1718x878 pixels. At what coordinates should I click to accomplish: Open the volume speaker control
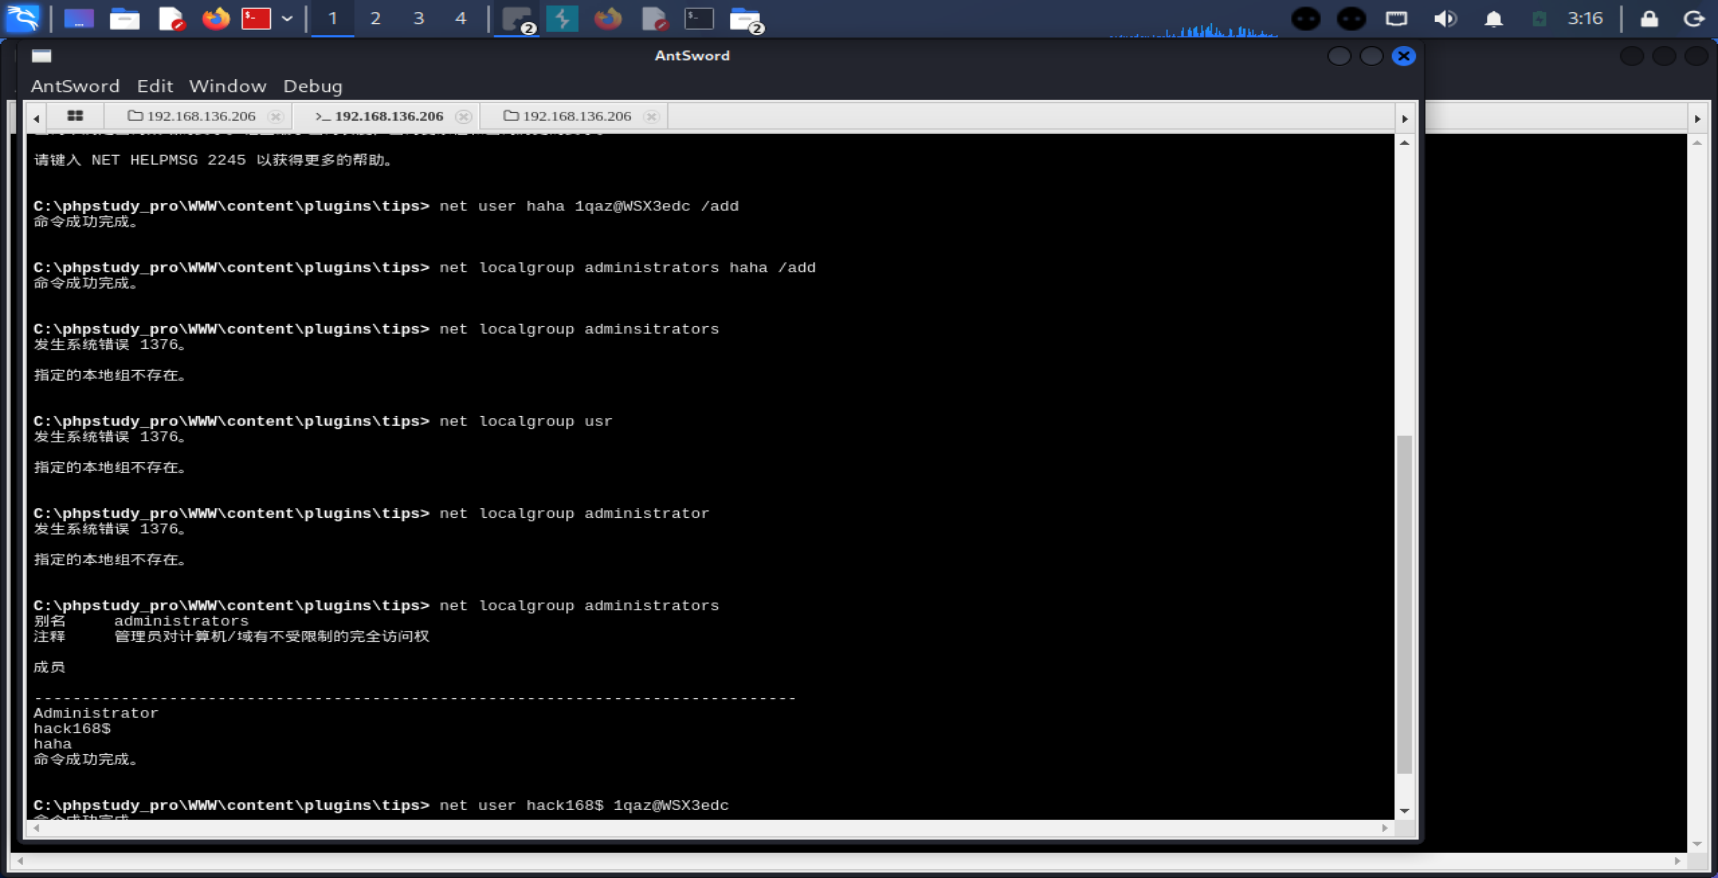pyautogui.click(x=1444, y=18)
